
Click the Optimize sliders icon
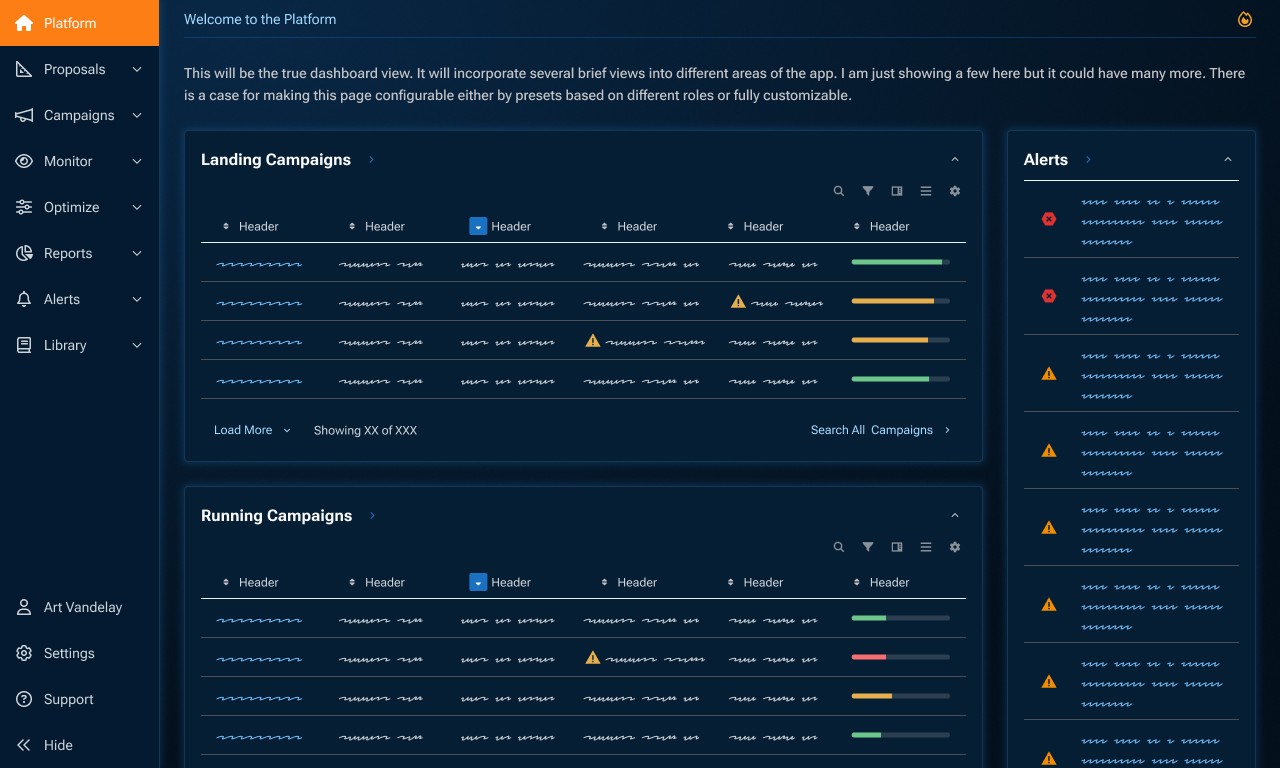point(24,207)
